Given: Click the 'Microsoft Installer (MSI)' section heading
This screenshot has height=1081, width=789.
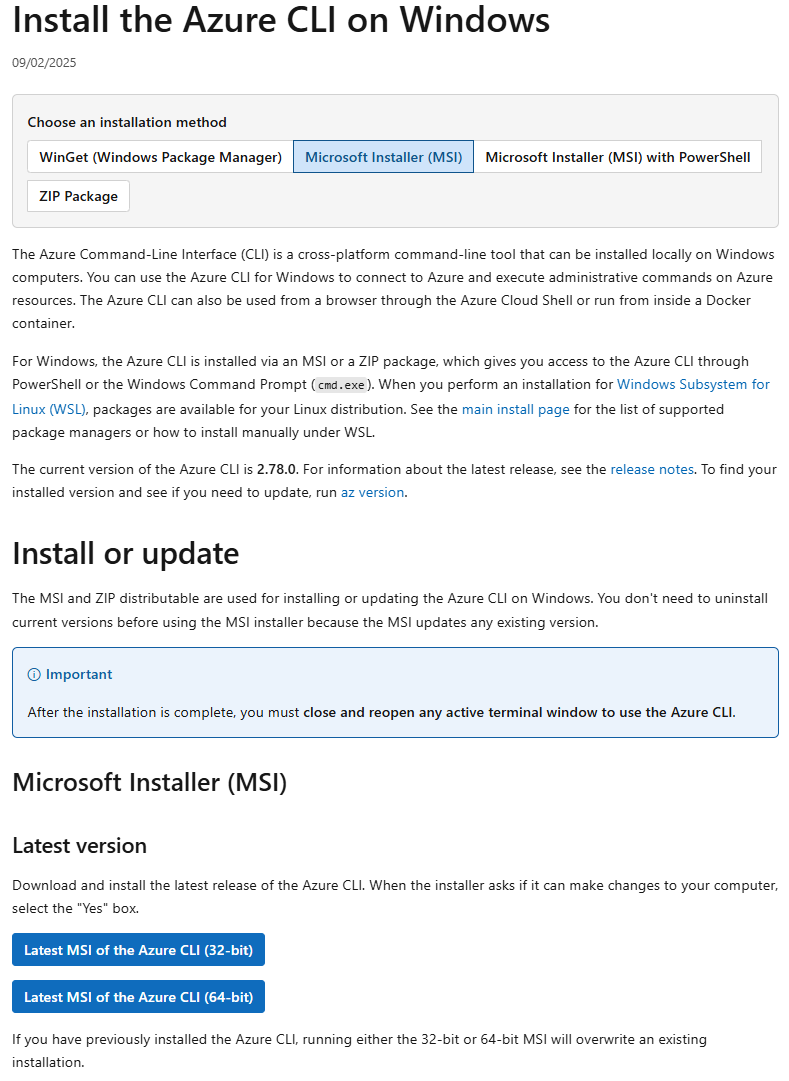Looking at the screenshot, I should (x=149, y=782).
